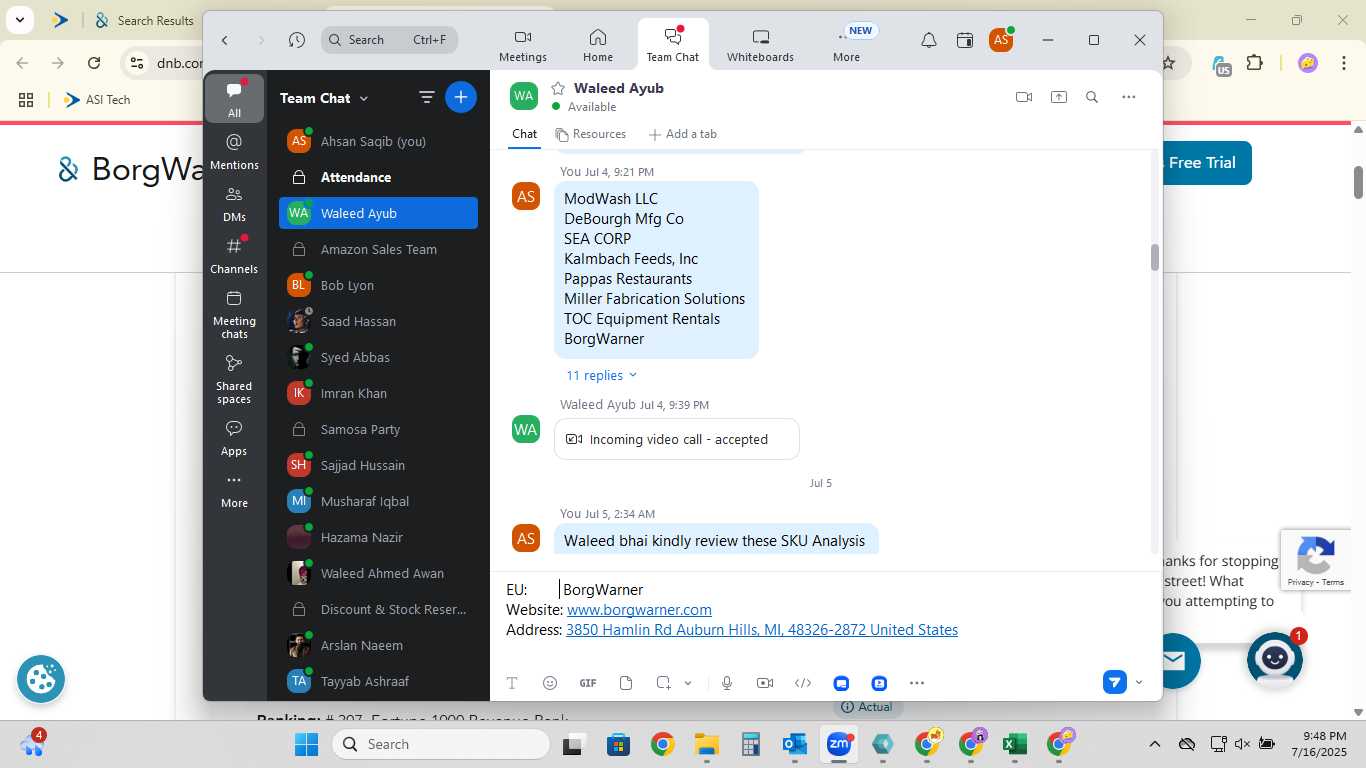Click the chat message scrollbar thumb

tap(1154, 258)
